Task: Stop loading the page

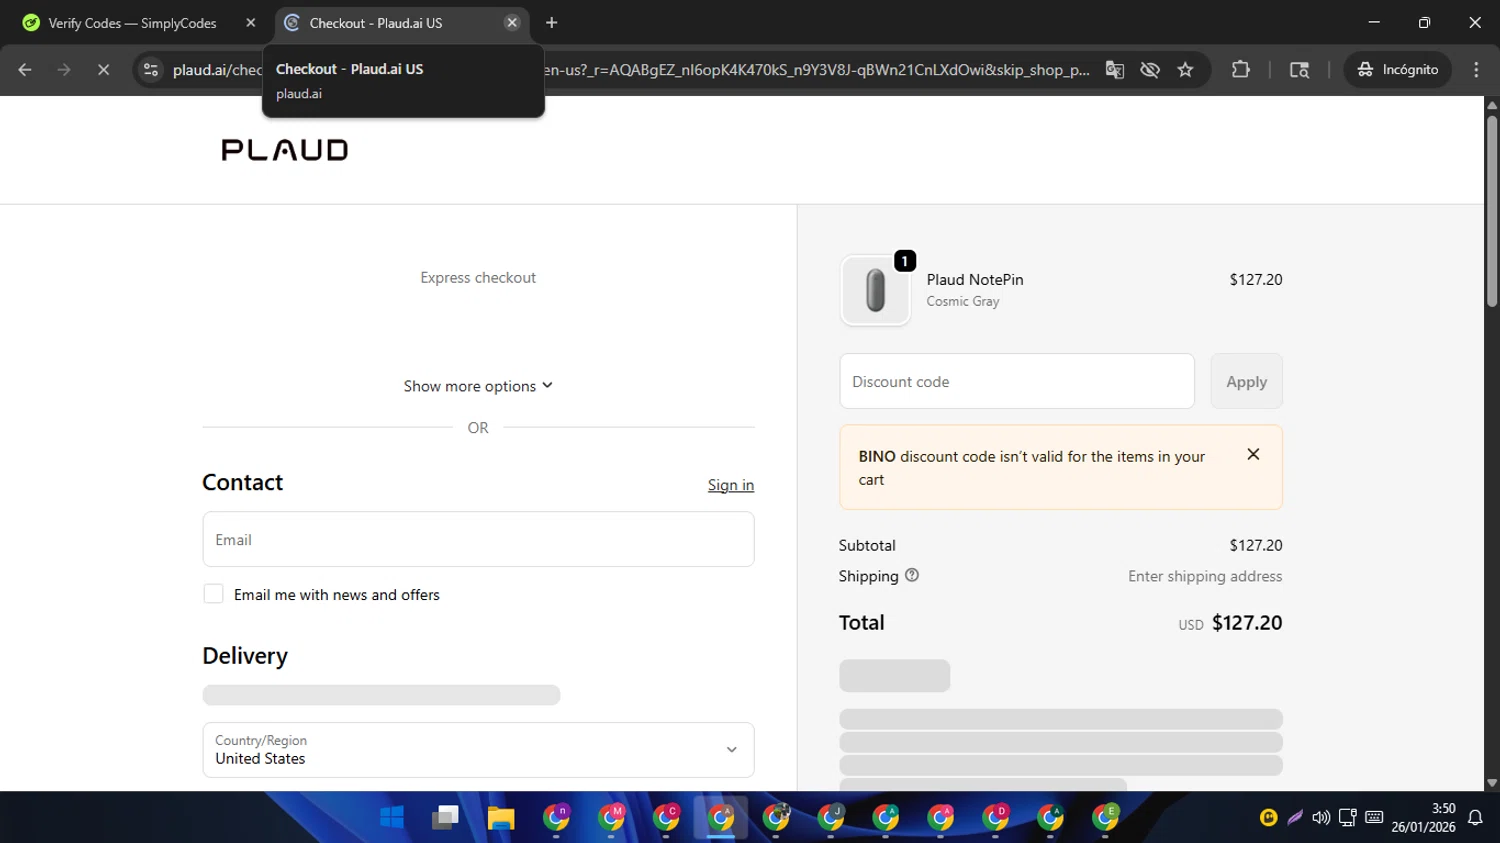Action: pos(103,70)
